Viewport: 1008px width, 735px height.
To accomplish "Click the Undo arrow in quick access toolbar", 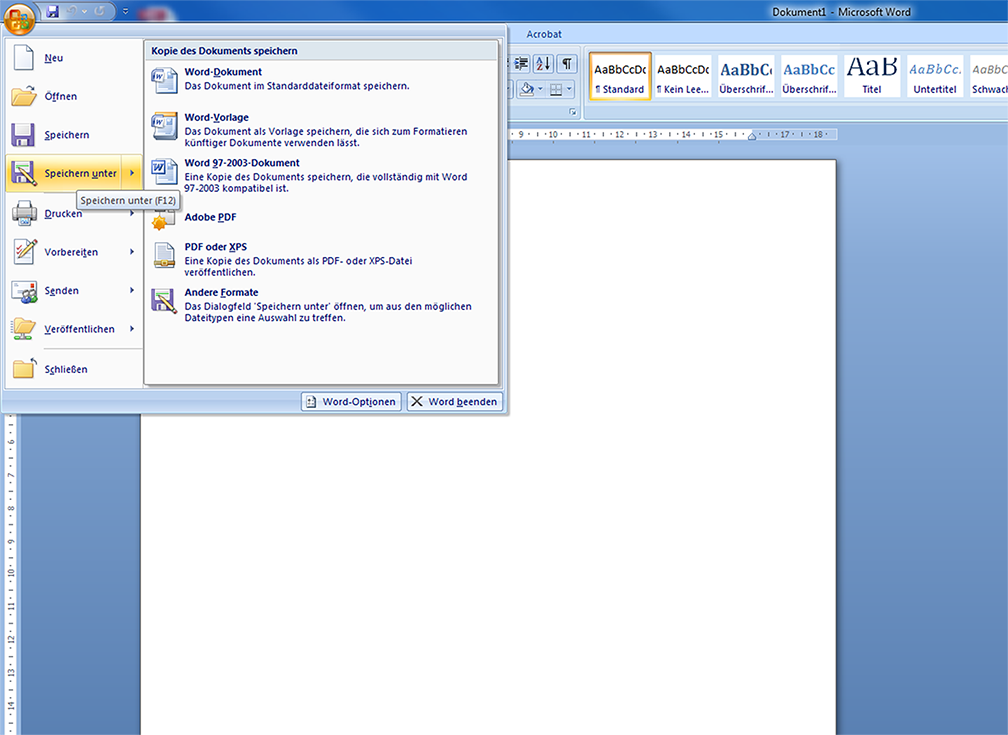I will point(71,12).
